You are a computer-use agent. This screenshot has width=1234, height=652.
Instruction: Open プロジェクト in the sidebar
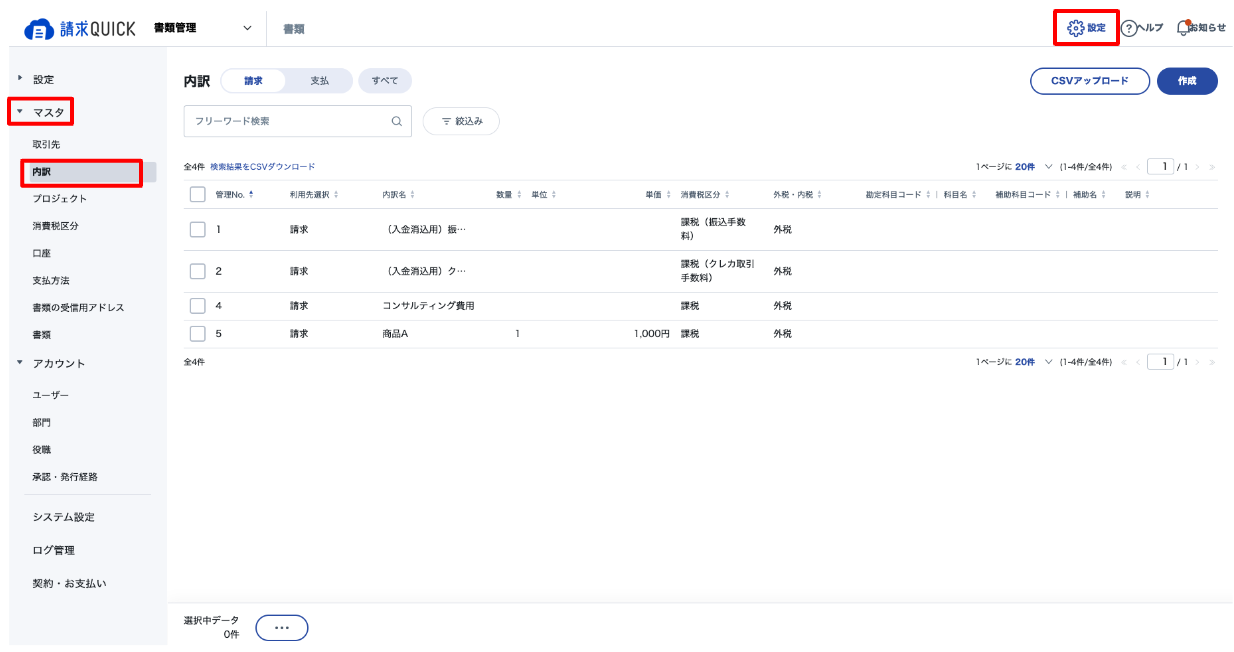pos(59,199)
